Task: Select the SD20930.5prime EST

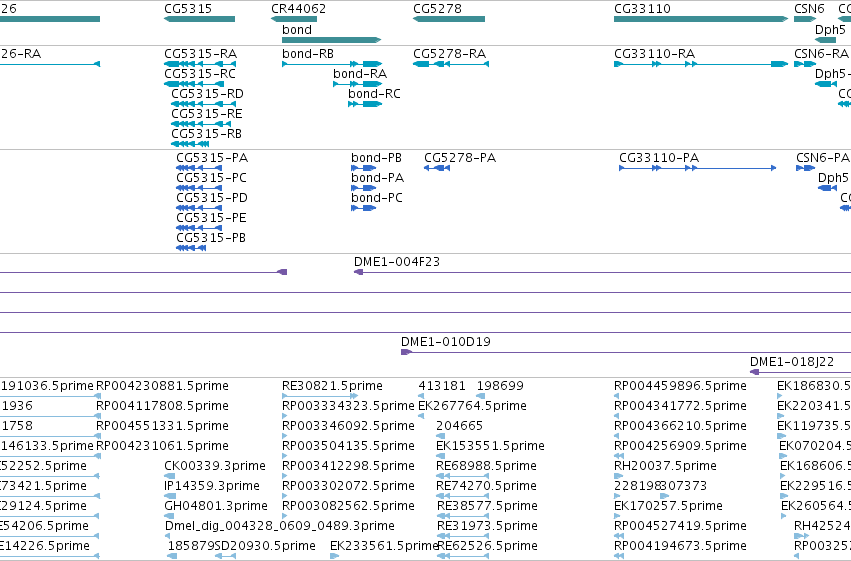Action: 265,546
